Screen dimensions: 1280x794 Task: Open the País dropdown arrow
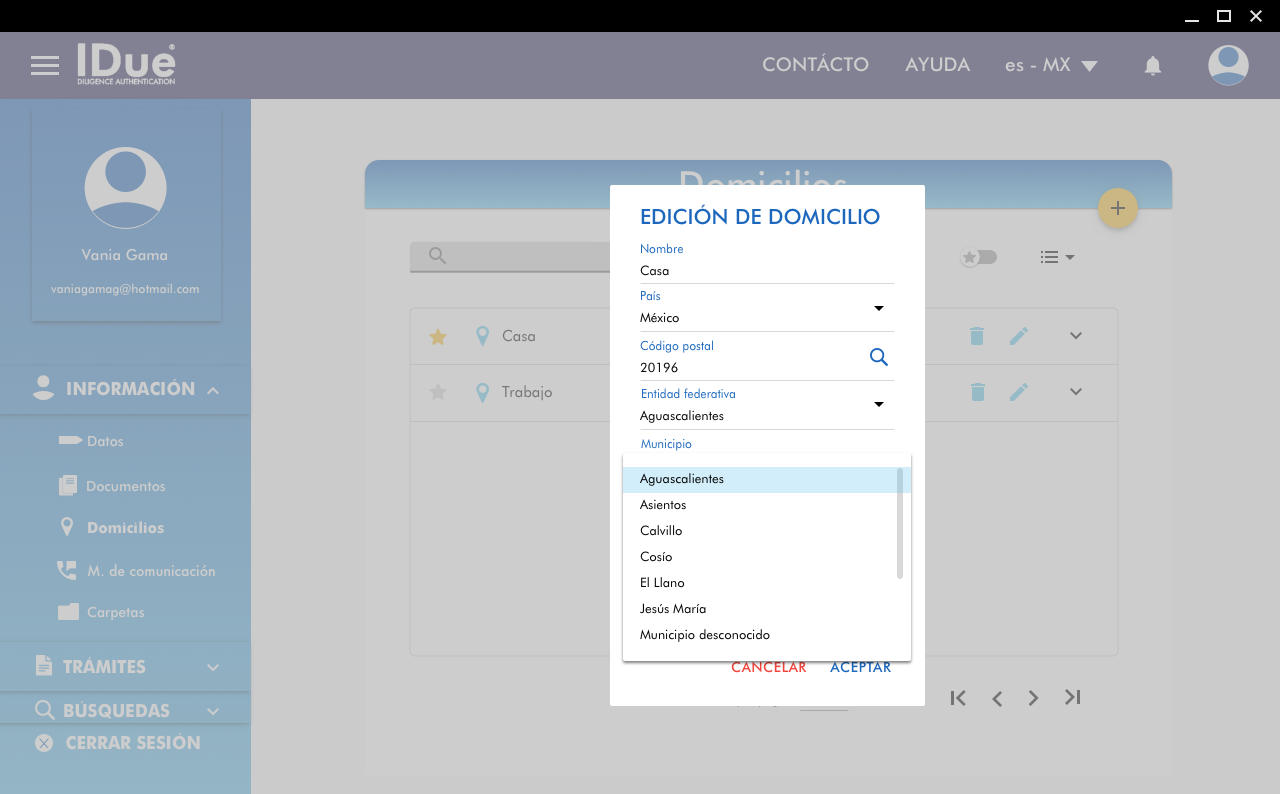[878, 308]
